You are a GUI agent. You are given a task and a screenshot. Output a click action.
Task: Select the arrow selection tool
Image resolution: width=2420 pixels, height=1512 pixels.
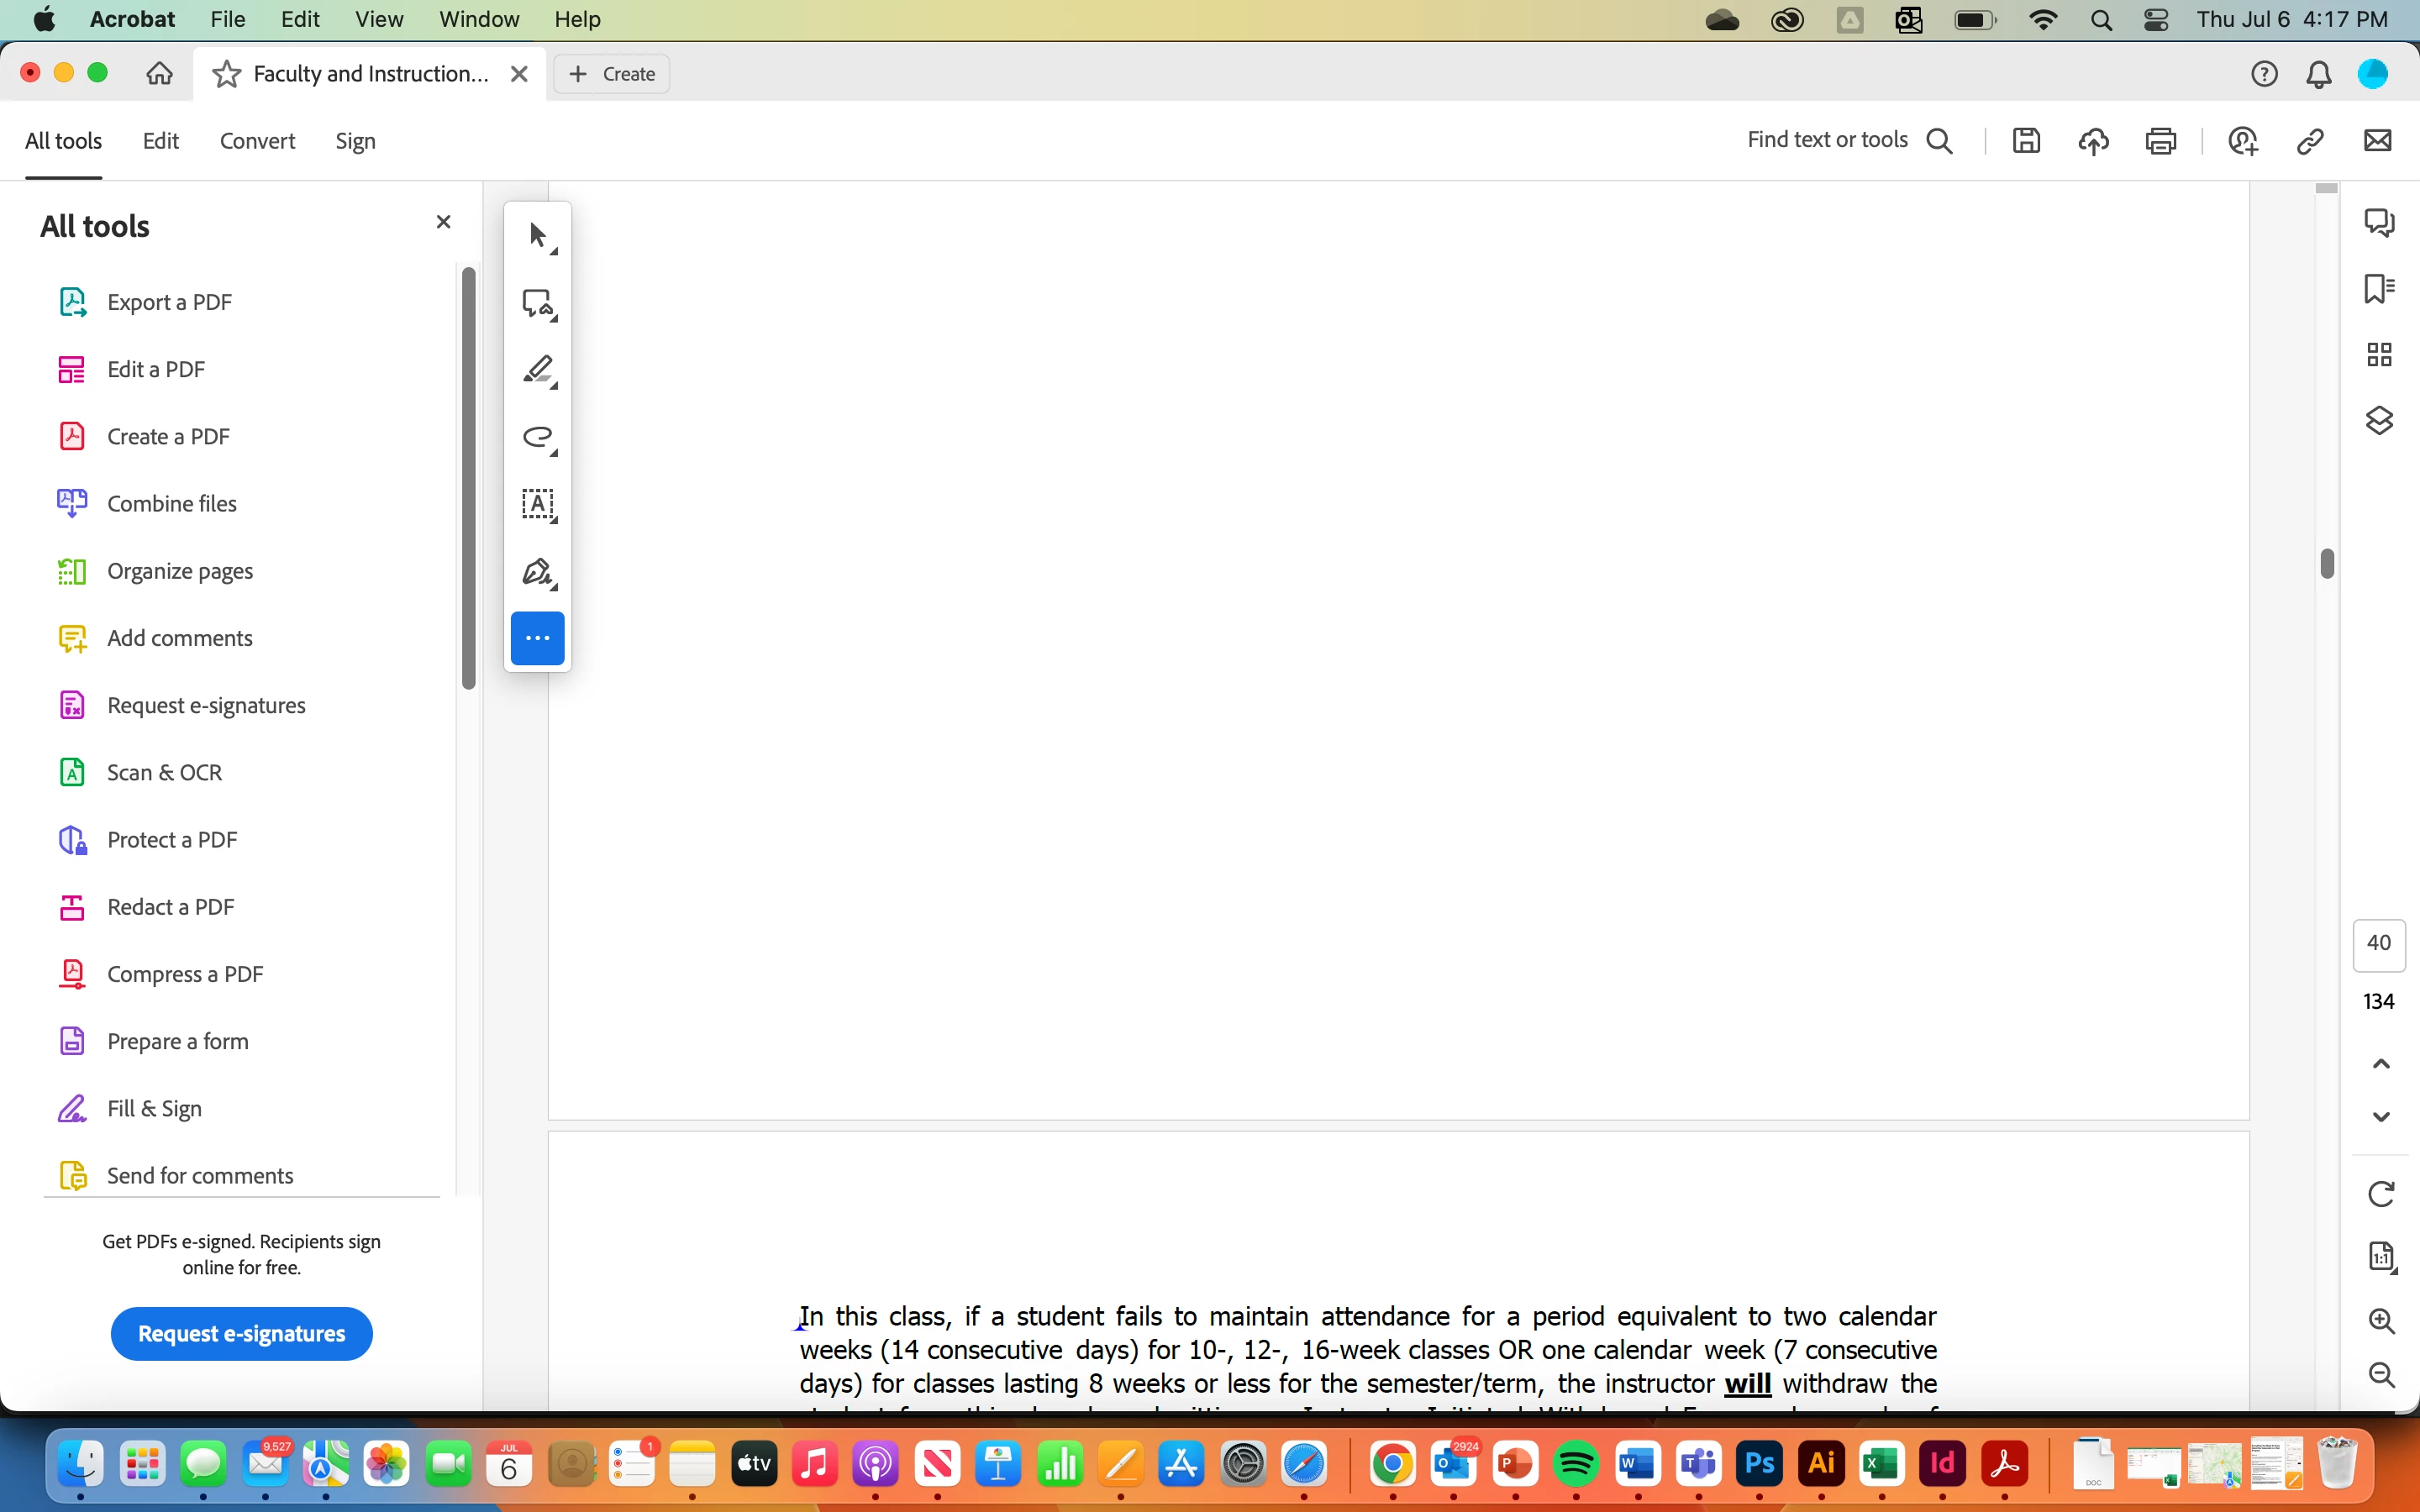(x=538, y=236)
